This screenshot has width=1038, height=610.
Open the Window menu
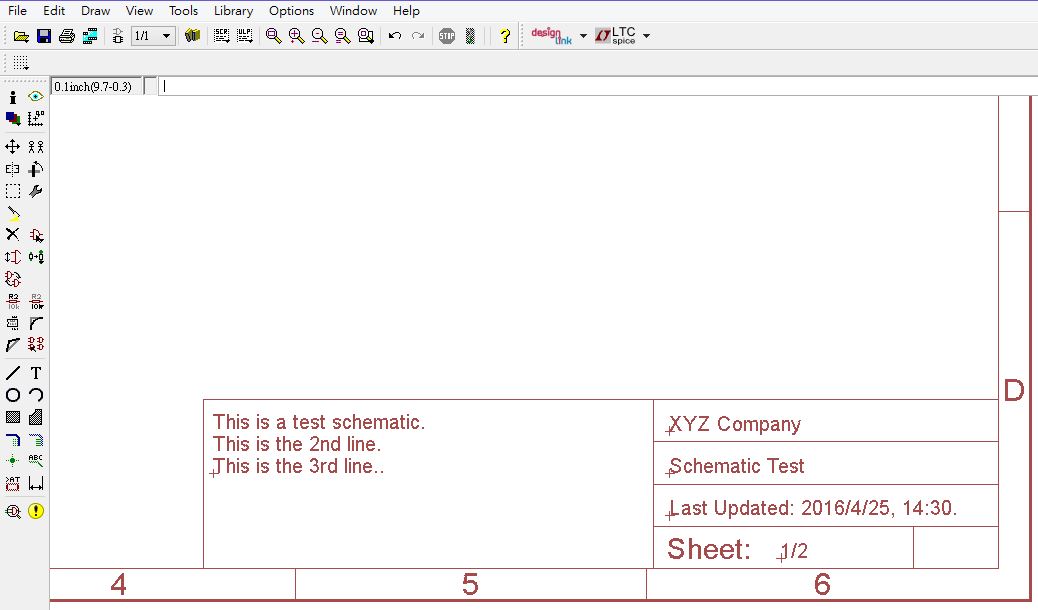(353, 11)
